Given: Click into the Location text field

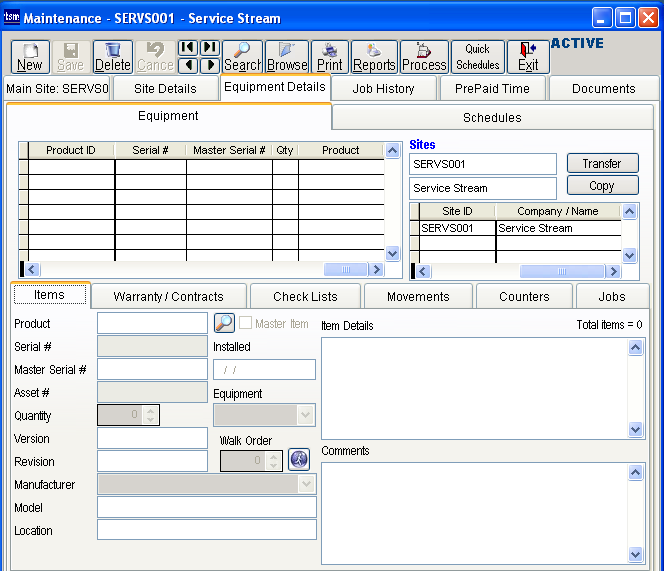Looking at the screenshot, I should tap(206, 530).
